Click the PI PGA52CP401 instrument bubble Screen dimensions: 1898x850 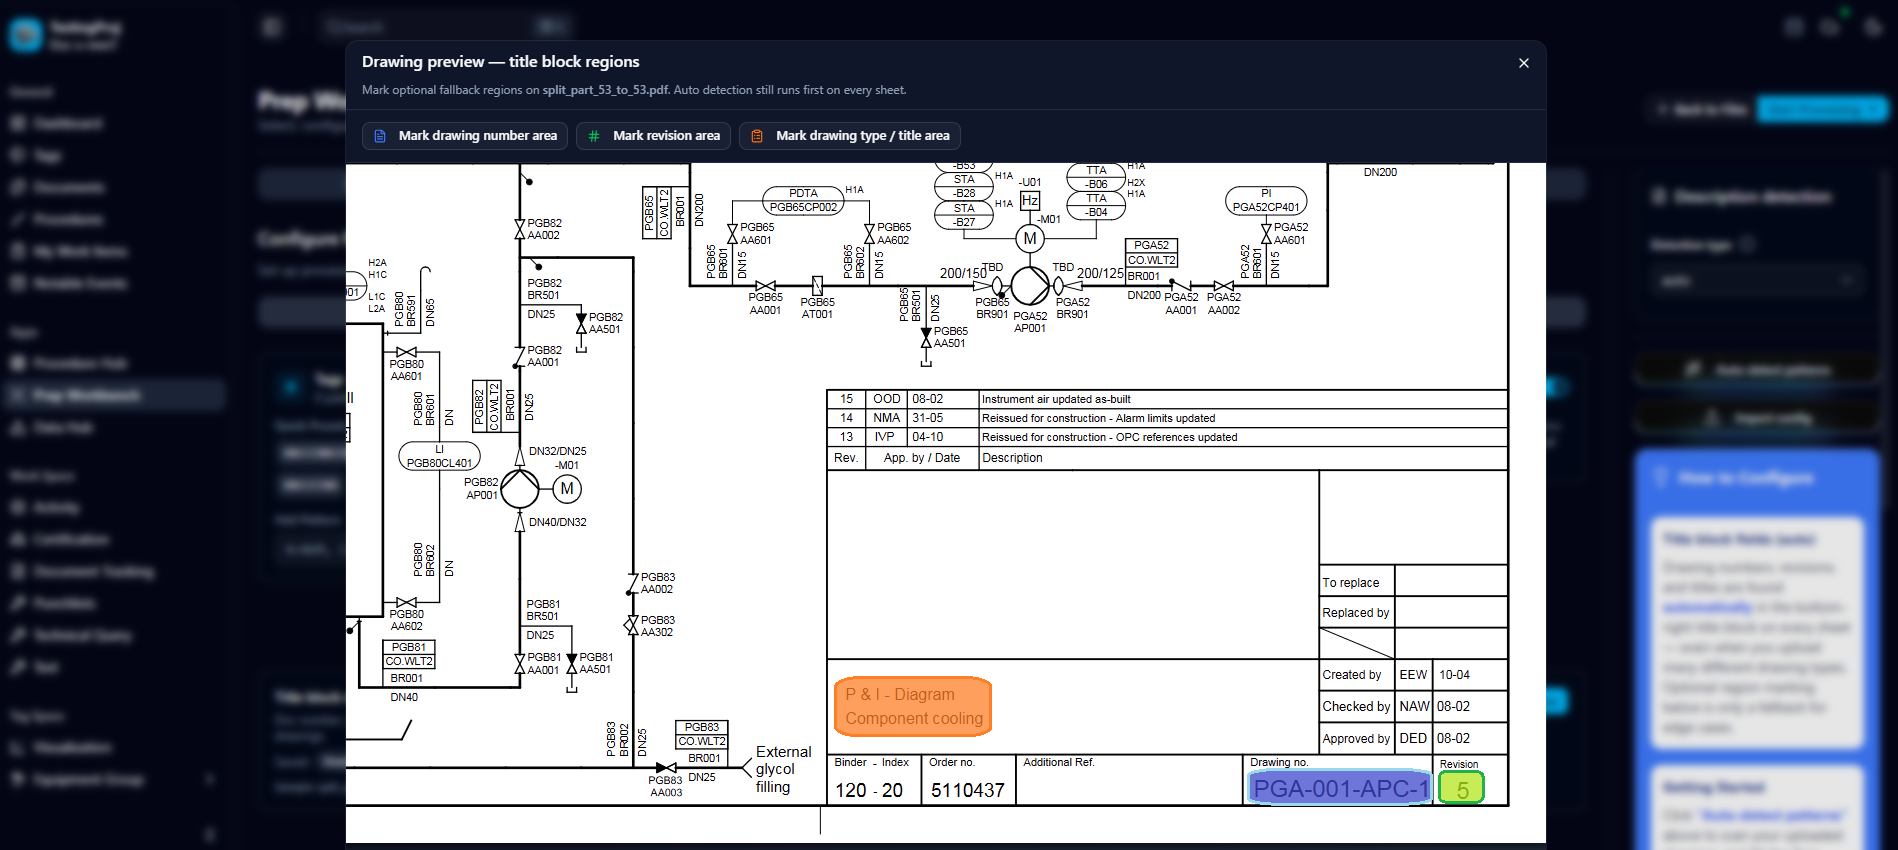click(x=1266, y=200)
